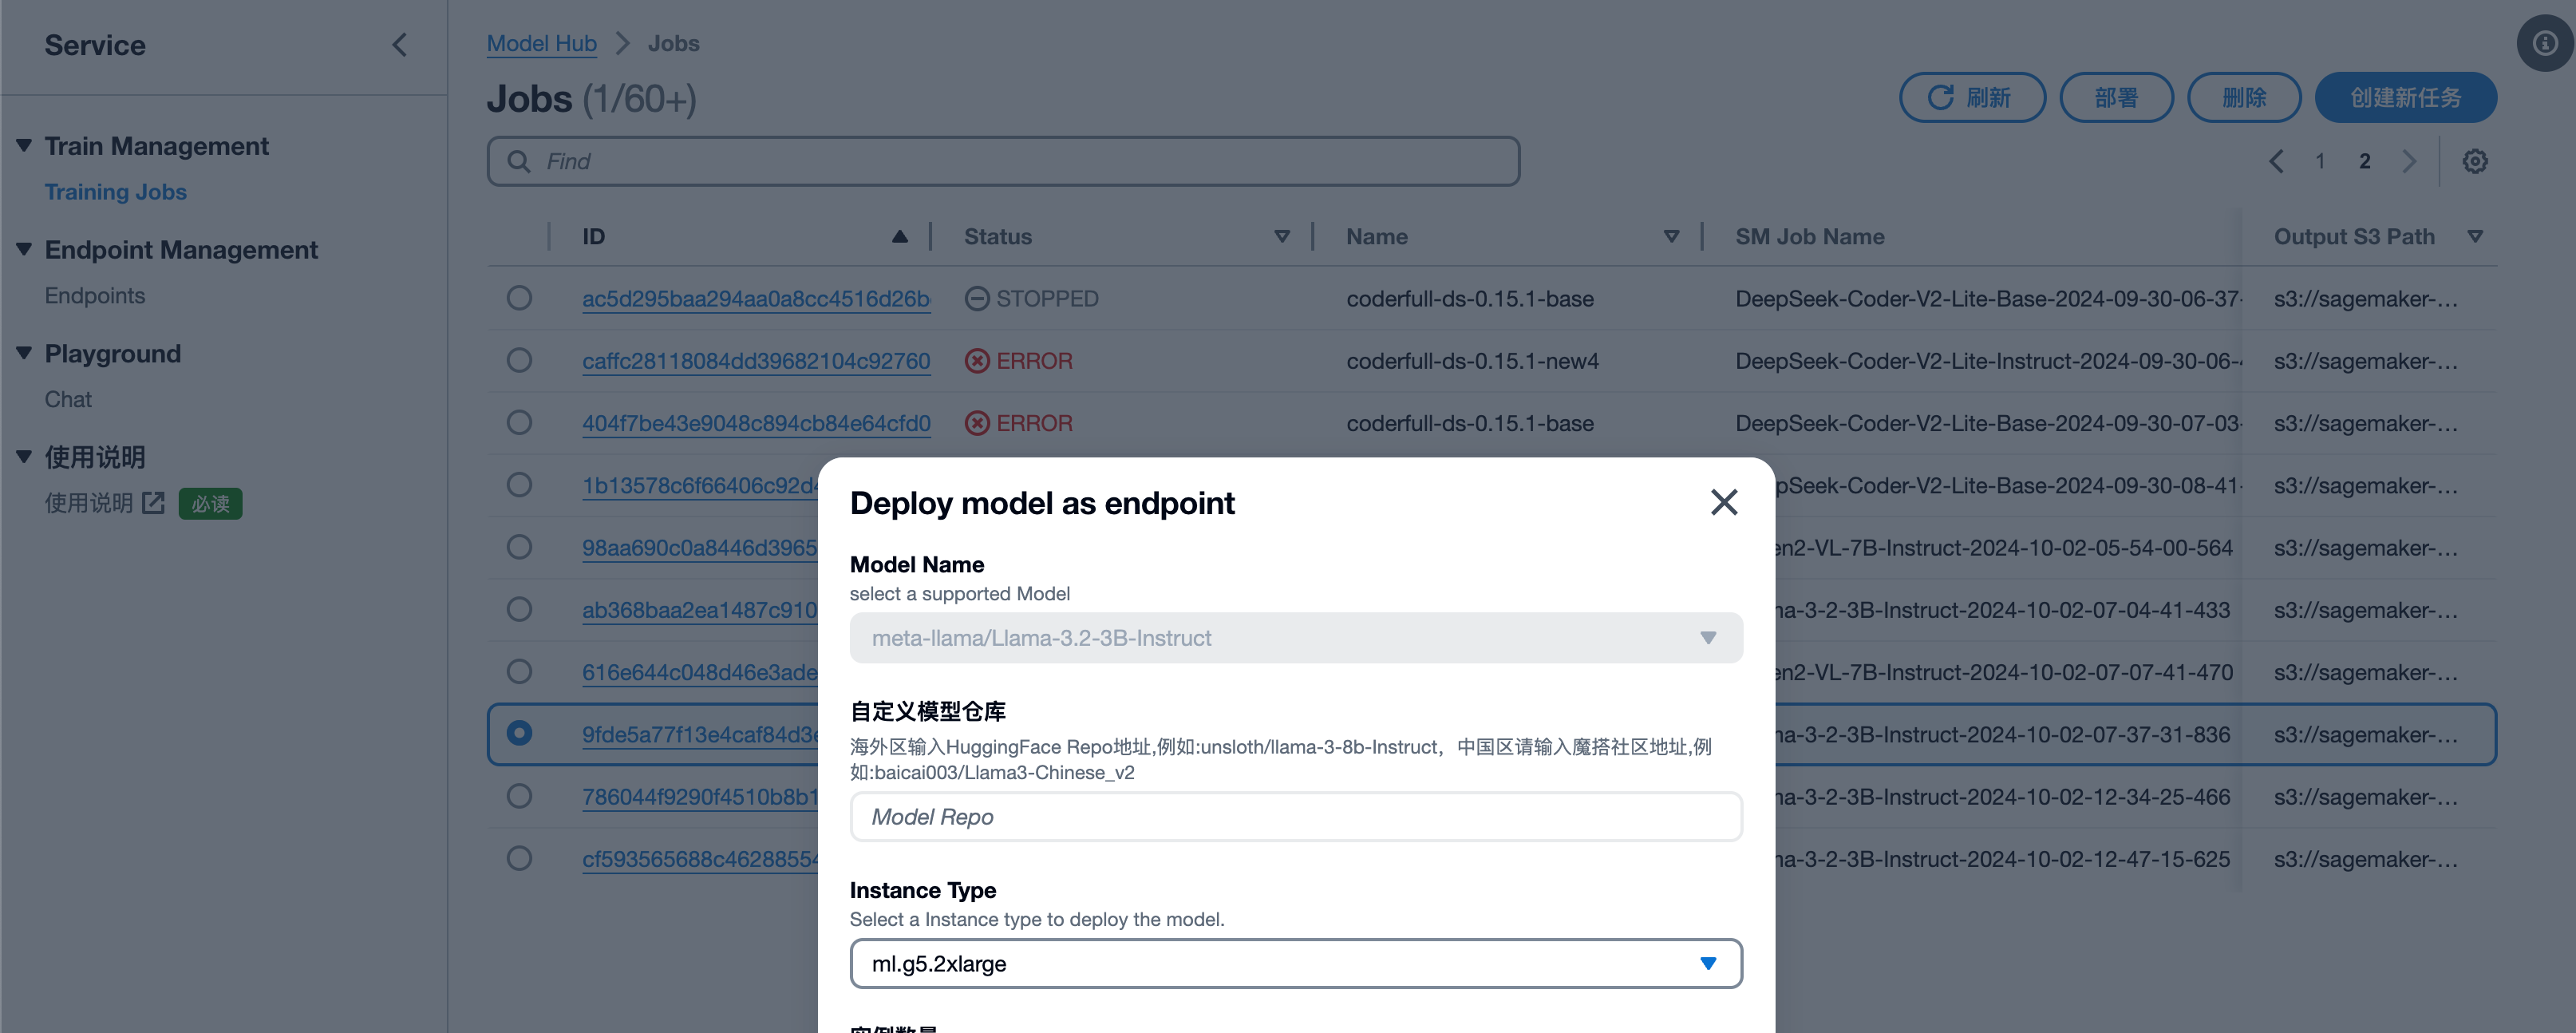Open external link icon for 使用说明
2576x1033 pixels.
click(x=153, y=503)
